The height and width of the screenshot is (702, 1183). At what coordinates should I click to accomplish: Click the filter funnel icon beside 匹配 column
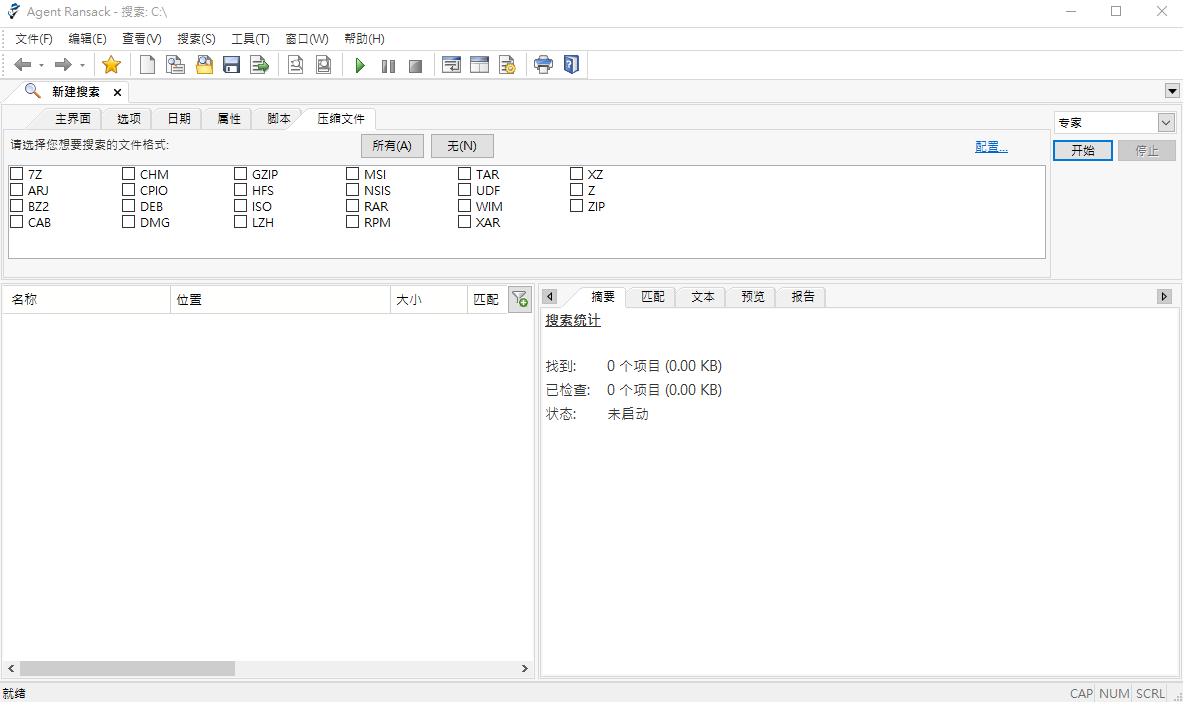(x=519, y=299)
